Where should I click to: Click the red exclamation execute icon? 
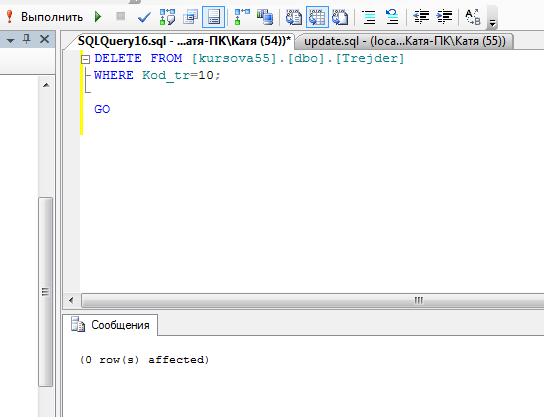tap(10, 17)
